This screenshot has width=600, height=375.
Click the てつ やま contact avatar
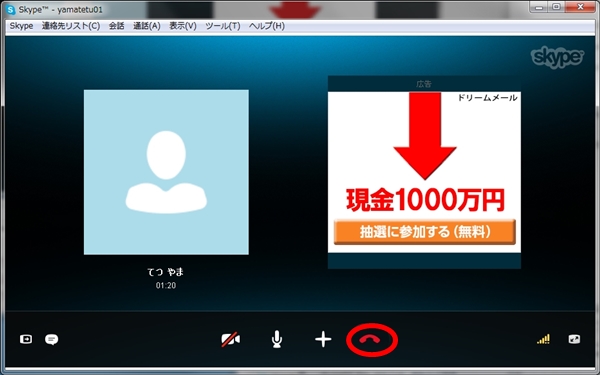pyautogui.click(x=166, y=172)
